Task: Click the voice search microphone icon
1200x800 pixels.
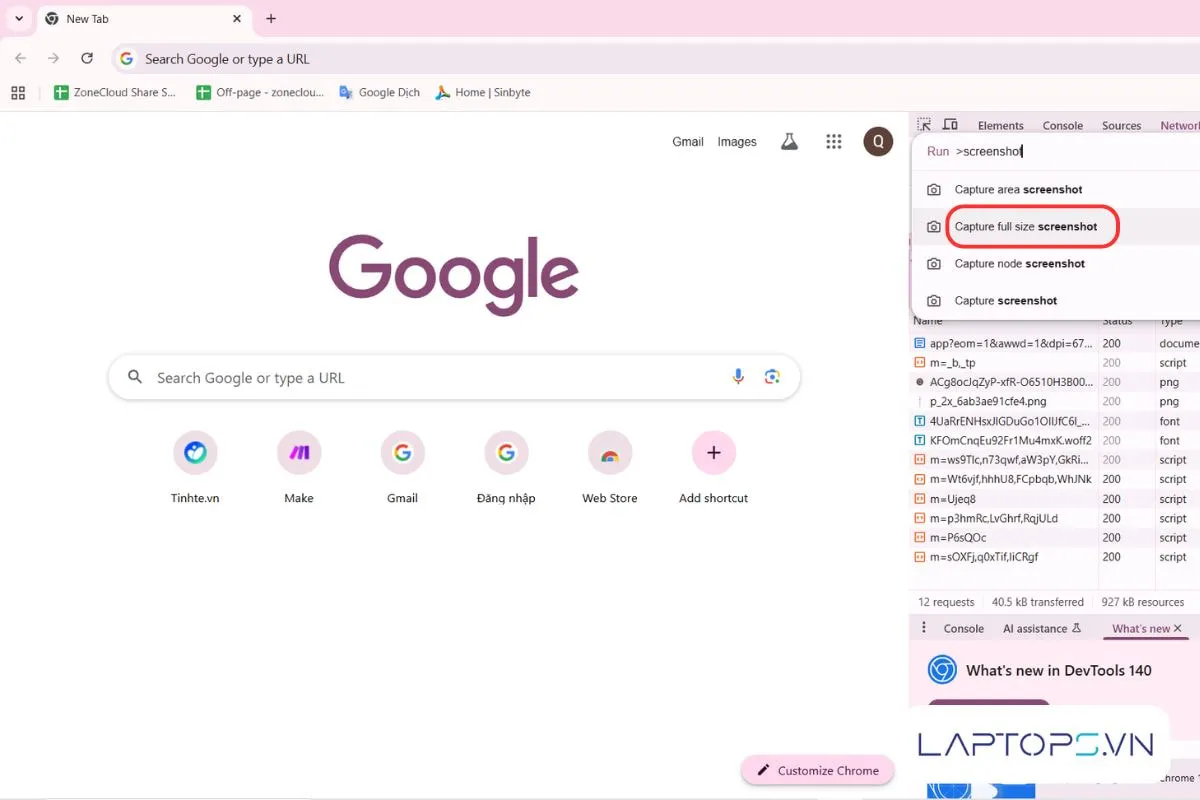Action: click(x=738, y=377)
